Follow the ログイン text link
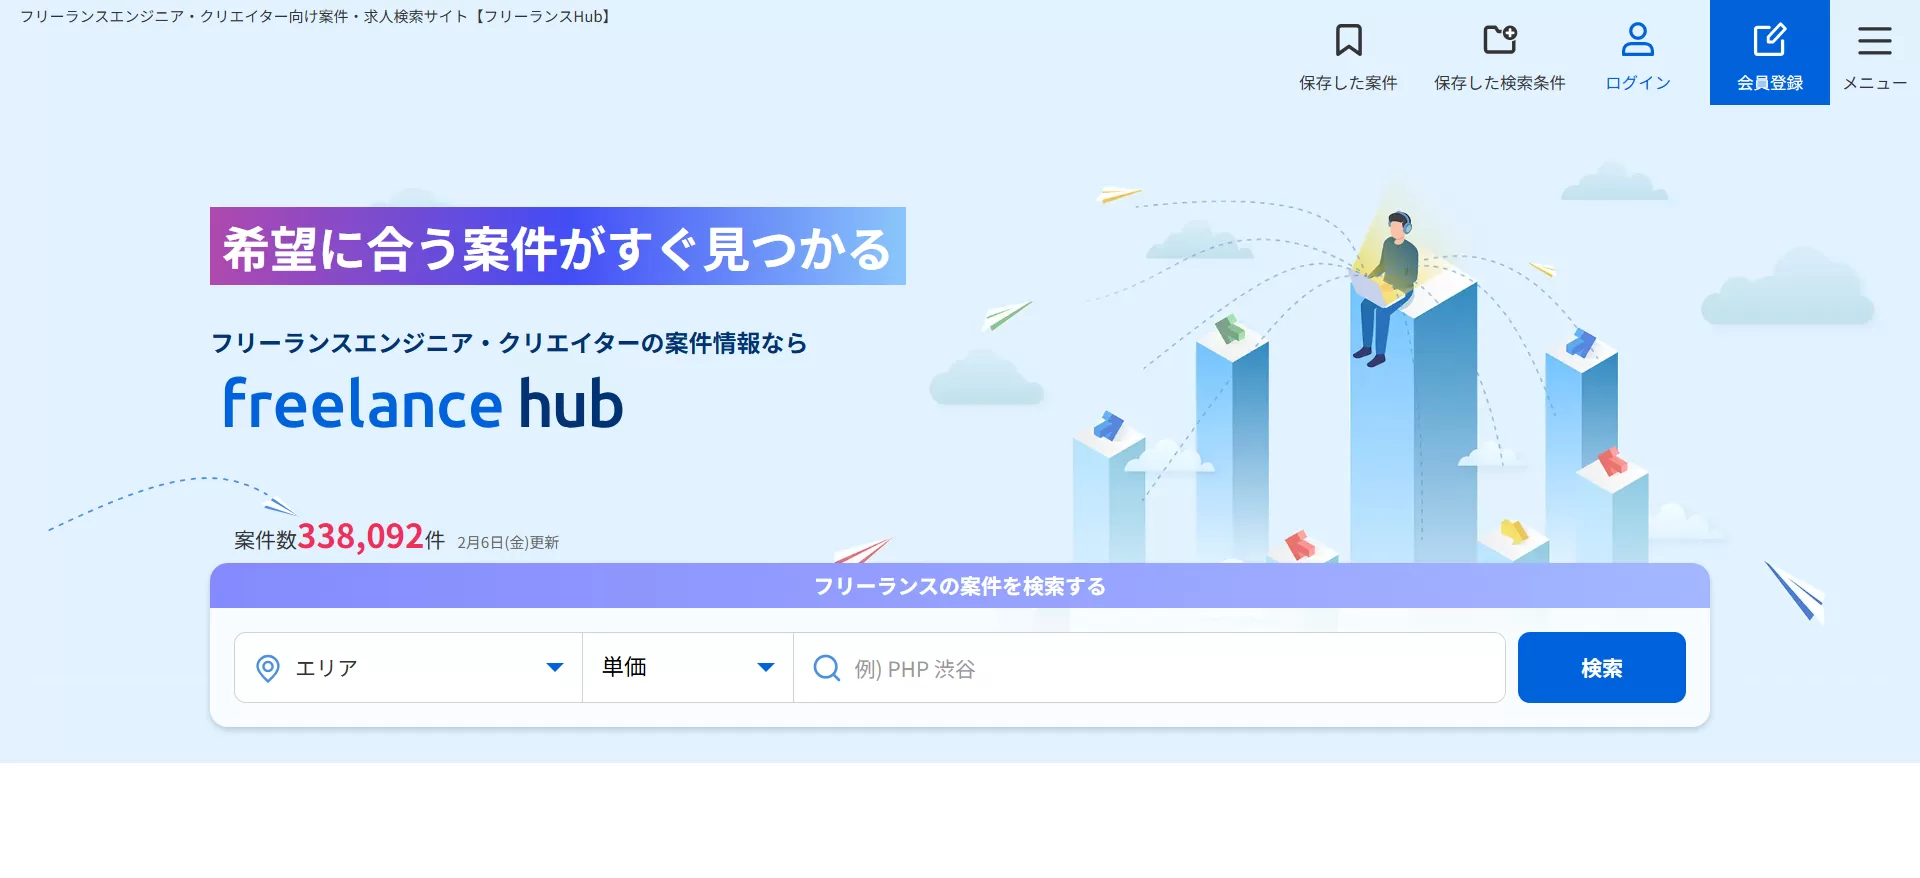The height and width of the screenshot is (878, 1920). click(x=1637, y=83)
